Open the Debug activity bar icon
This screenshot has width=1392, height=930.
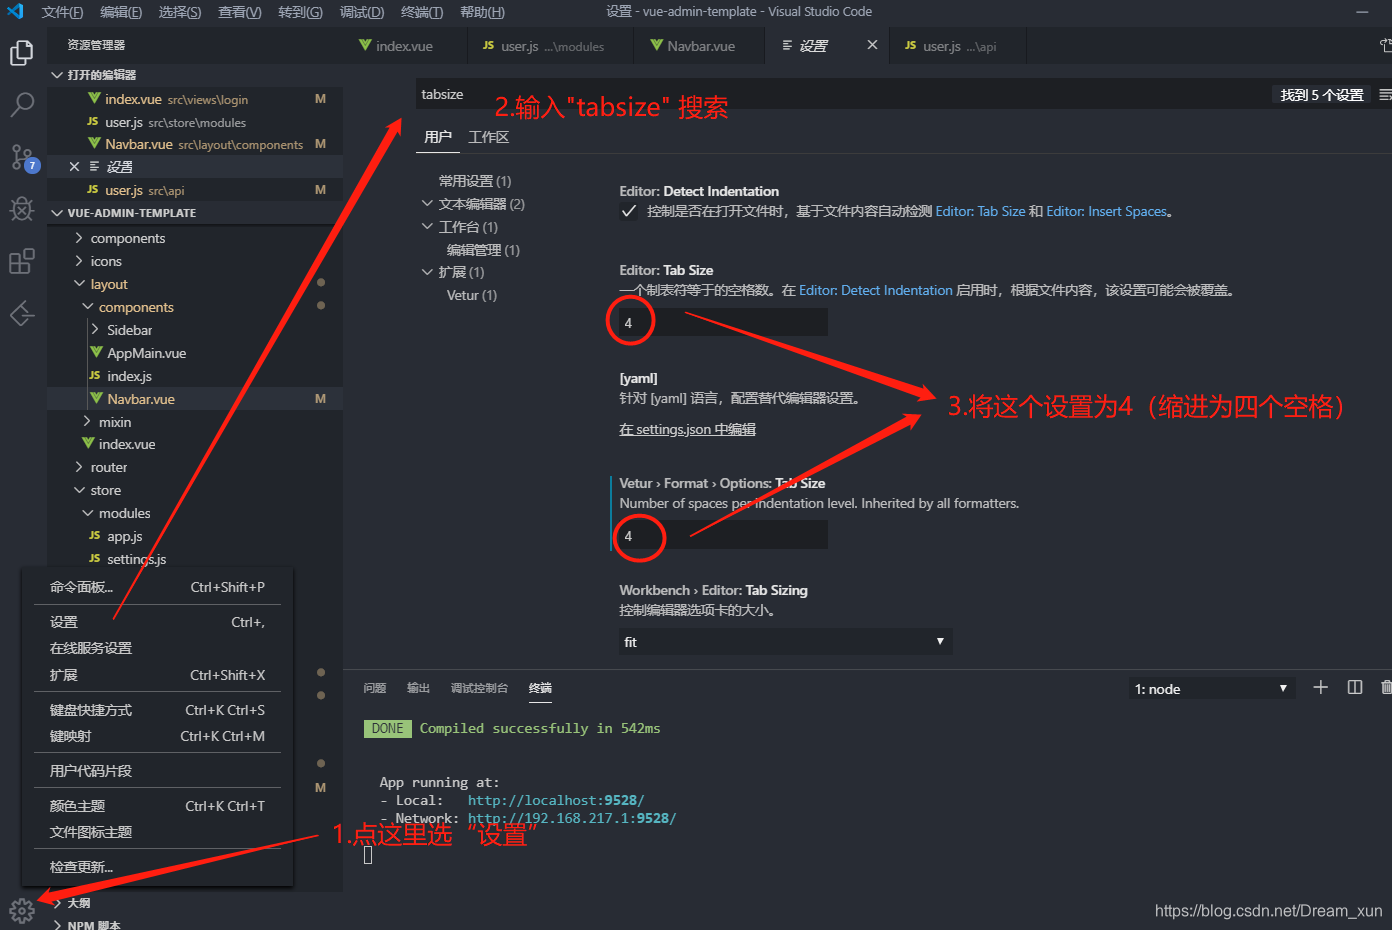[x=21, y=209]
